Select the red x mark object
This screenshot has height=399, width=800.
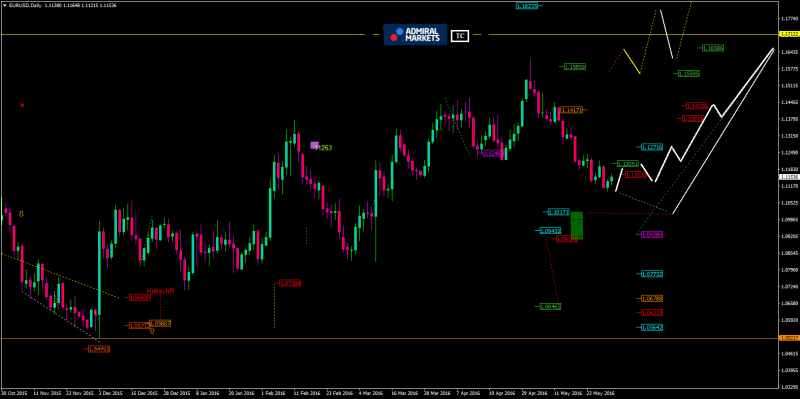click(22, 105)
